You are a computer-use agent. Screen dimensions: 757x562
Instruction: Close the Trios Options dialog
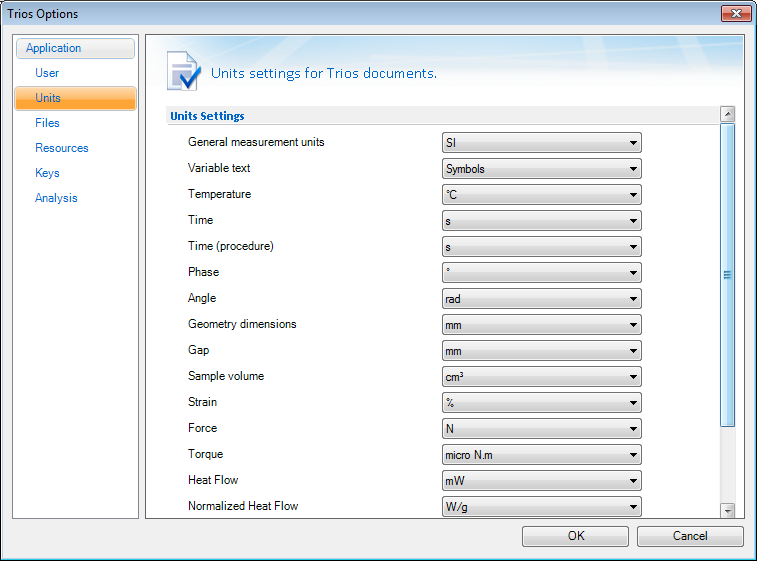[x=736, y=14]
